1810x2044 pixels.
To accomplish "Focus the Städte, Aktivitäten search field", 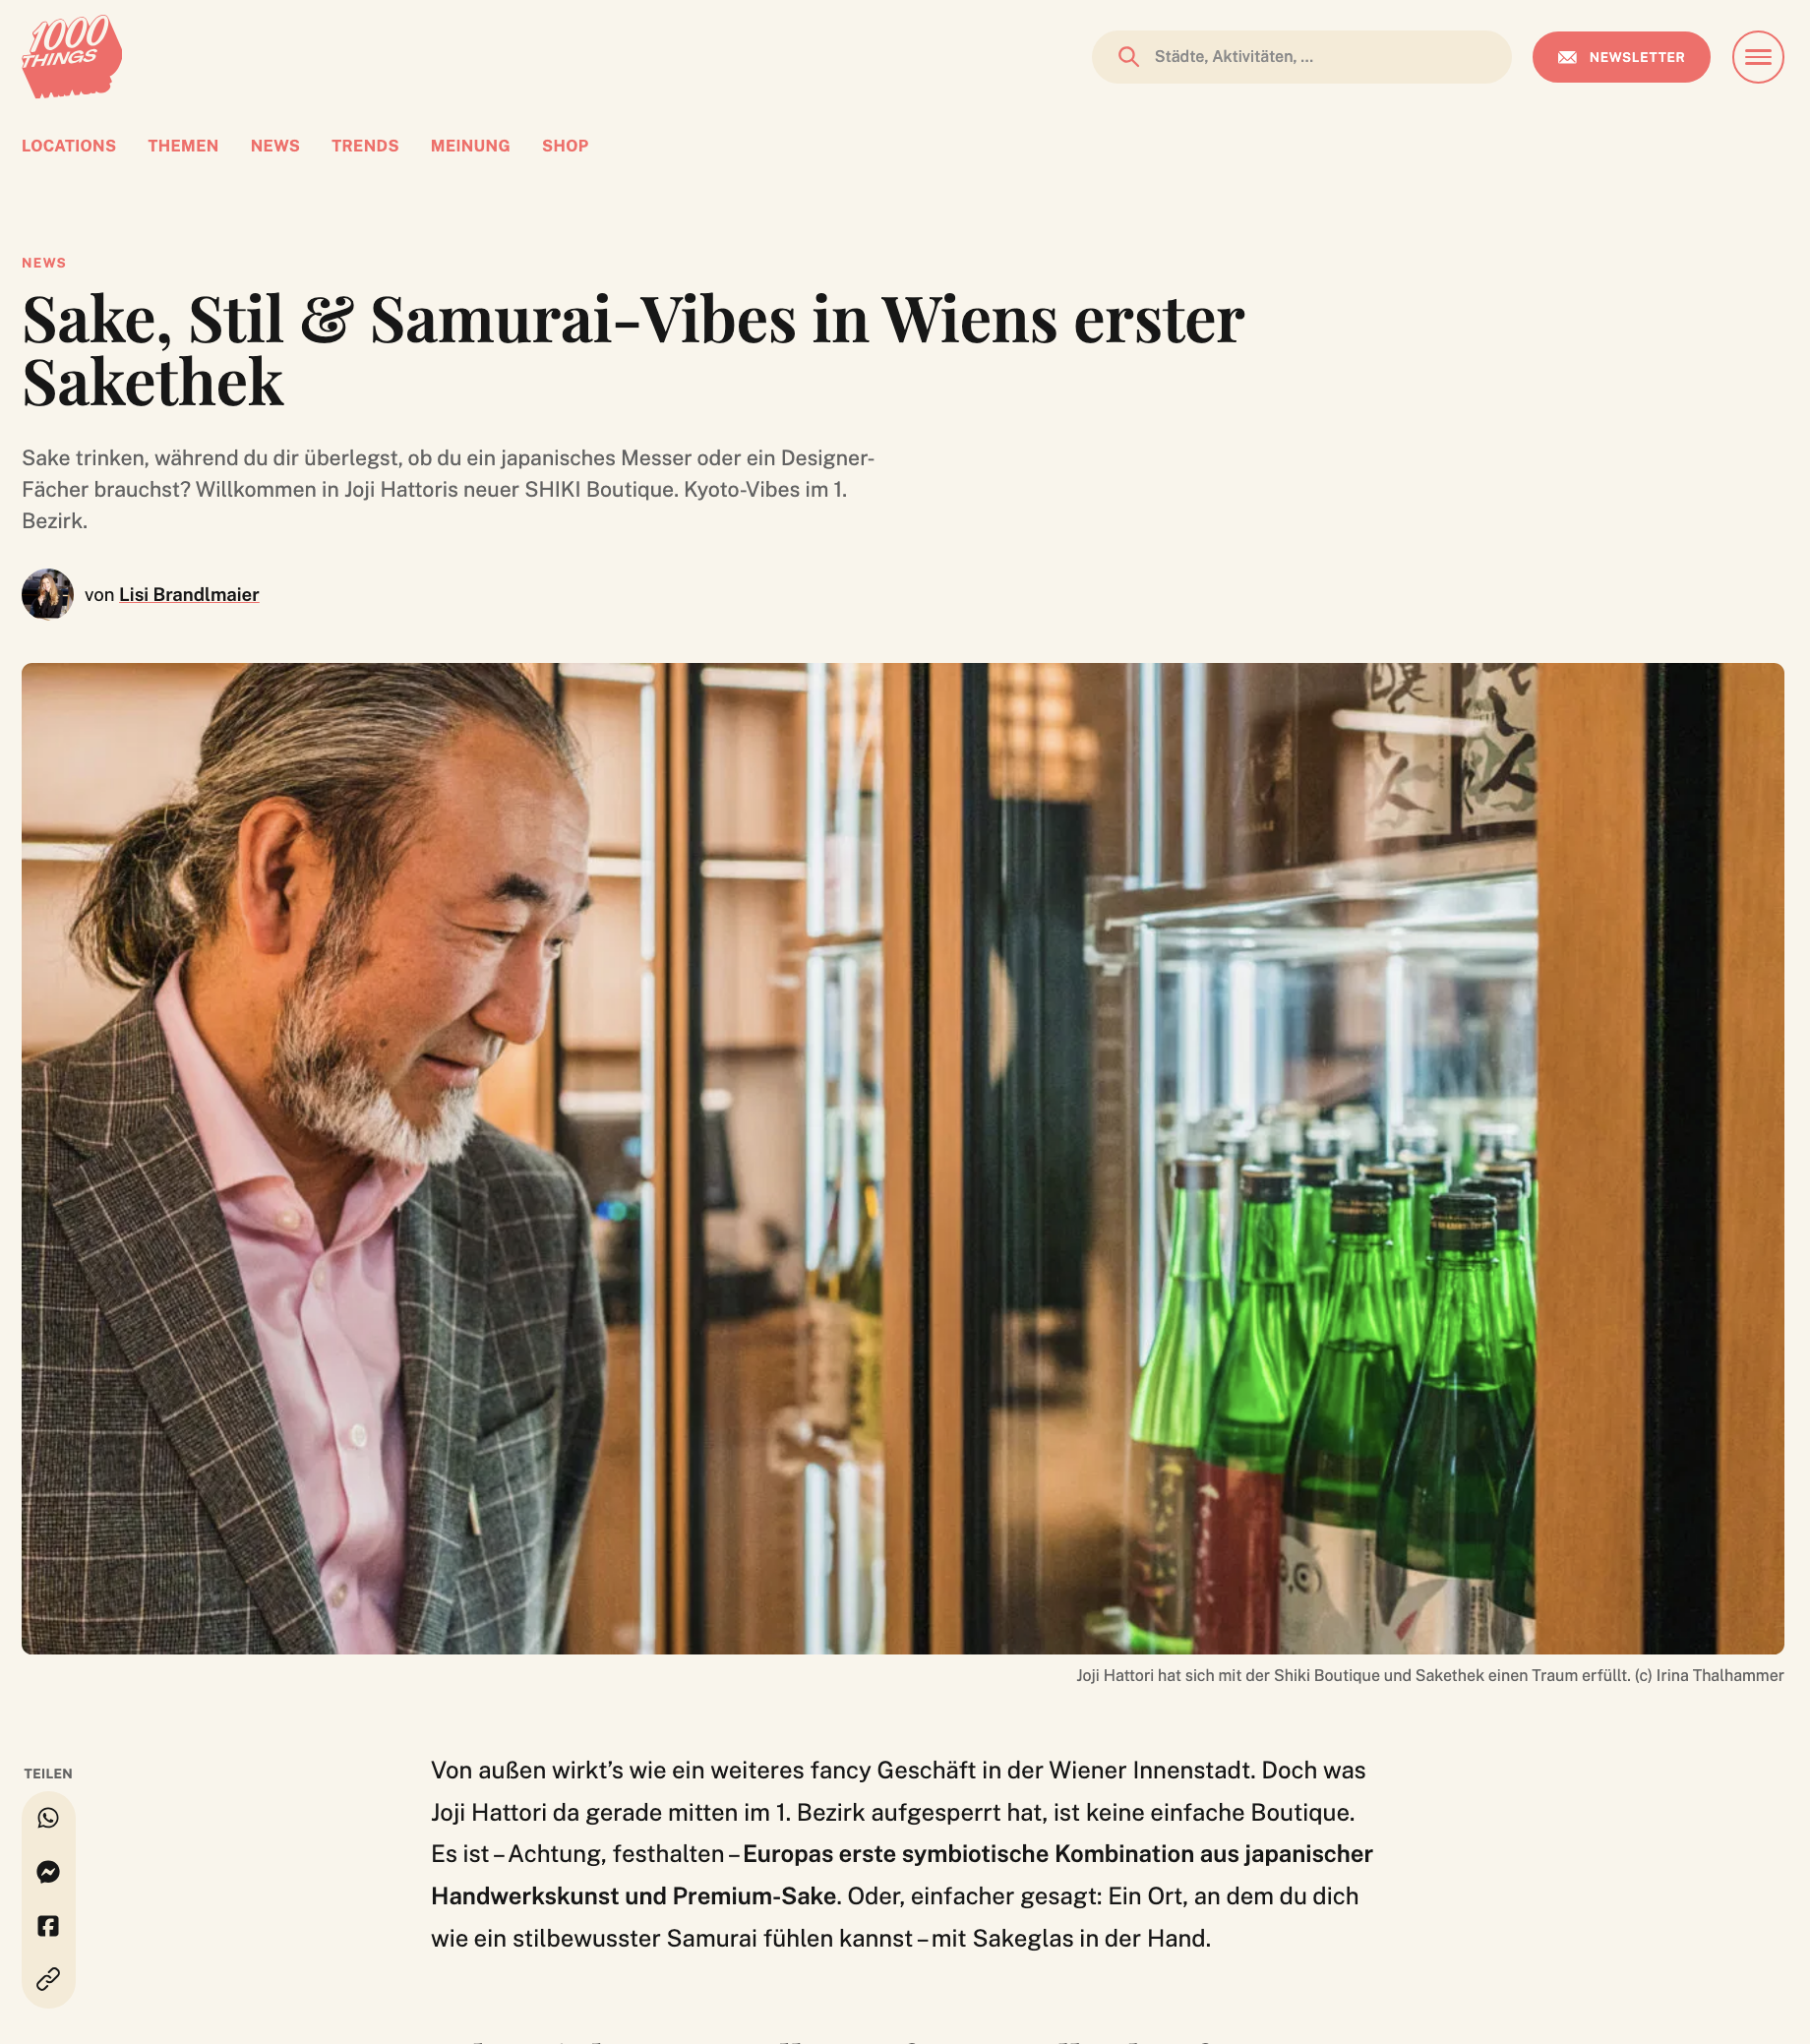I will [x=1300, y=56].
